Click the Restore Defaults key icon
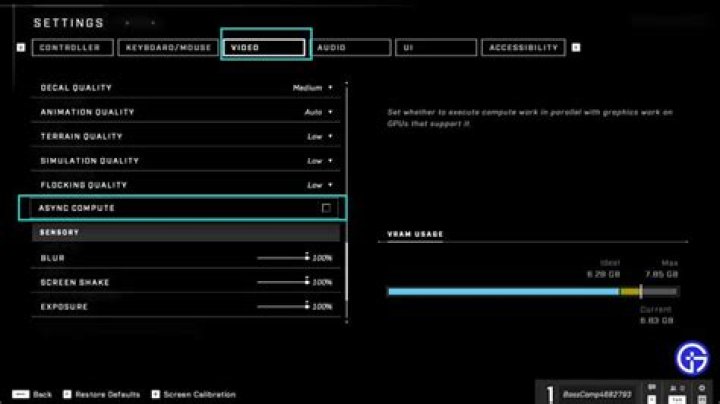The width and height of the screenshot is (720, 404). [x=67, y=394]
